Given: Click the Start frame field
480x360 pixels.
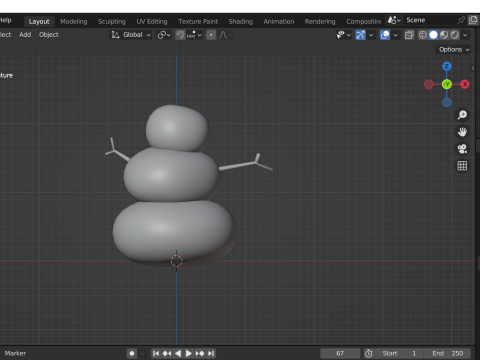Looking at the screenshot, I should pyautogui.click(x=399, y=353).
